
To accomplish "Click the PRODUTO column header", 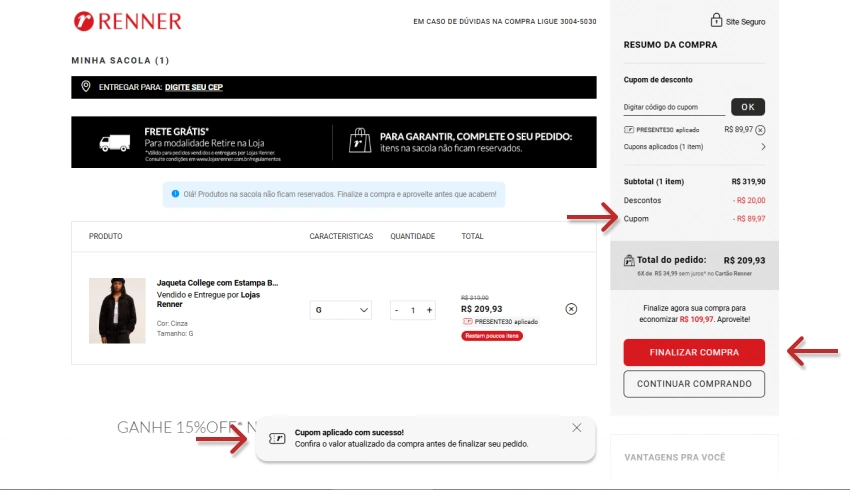I will pyautogui.click(x=106, y=236).
